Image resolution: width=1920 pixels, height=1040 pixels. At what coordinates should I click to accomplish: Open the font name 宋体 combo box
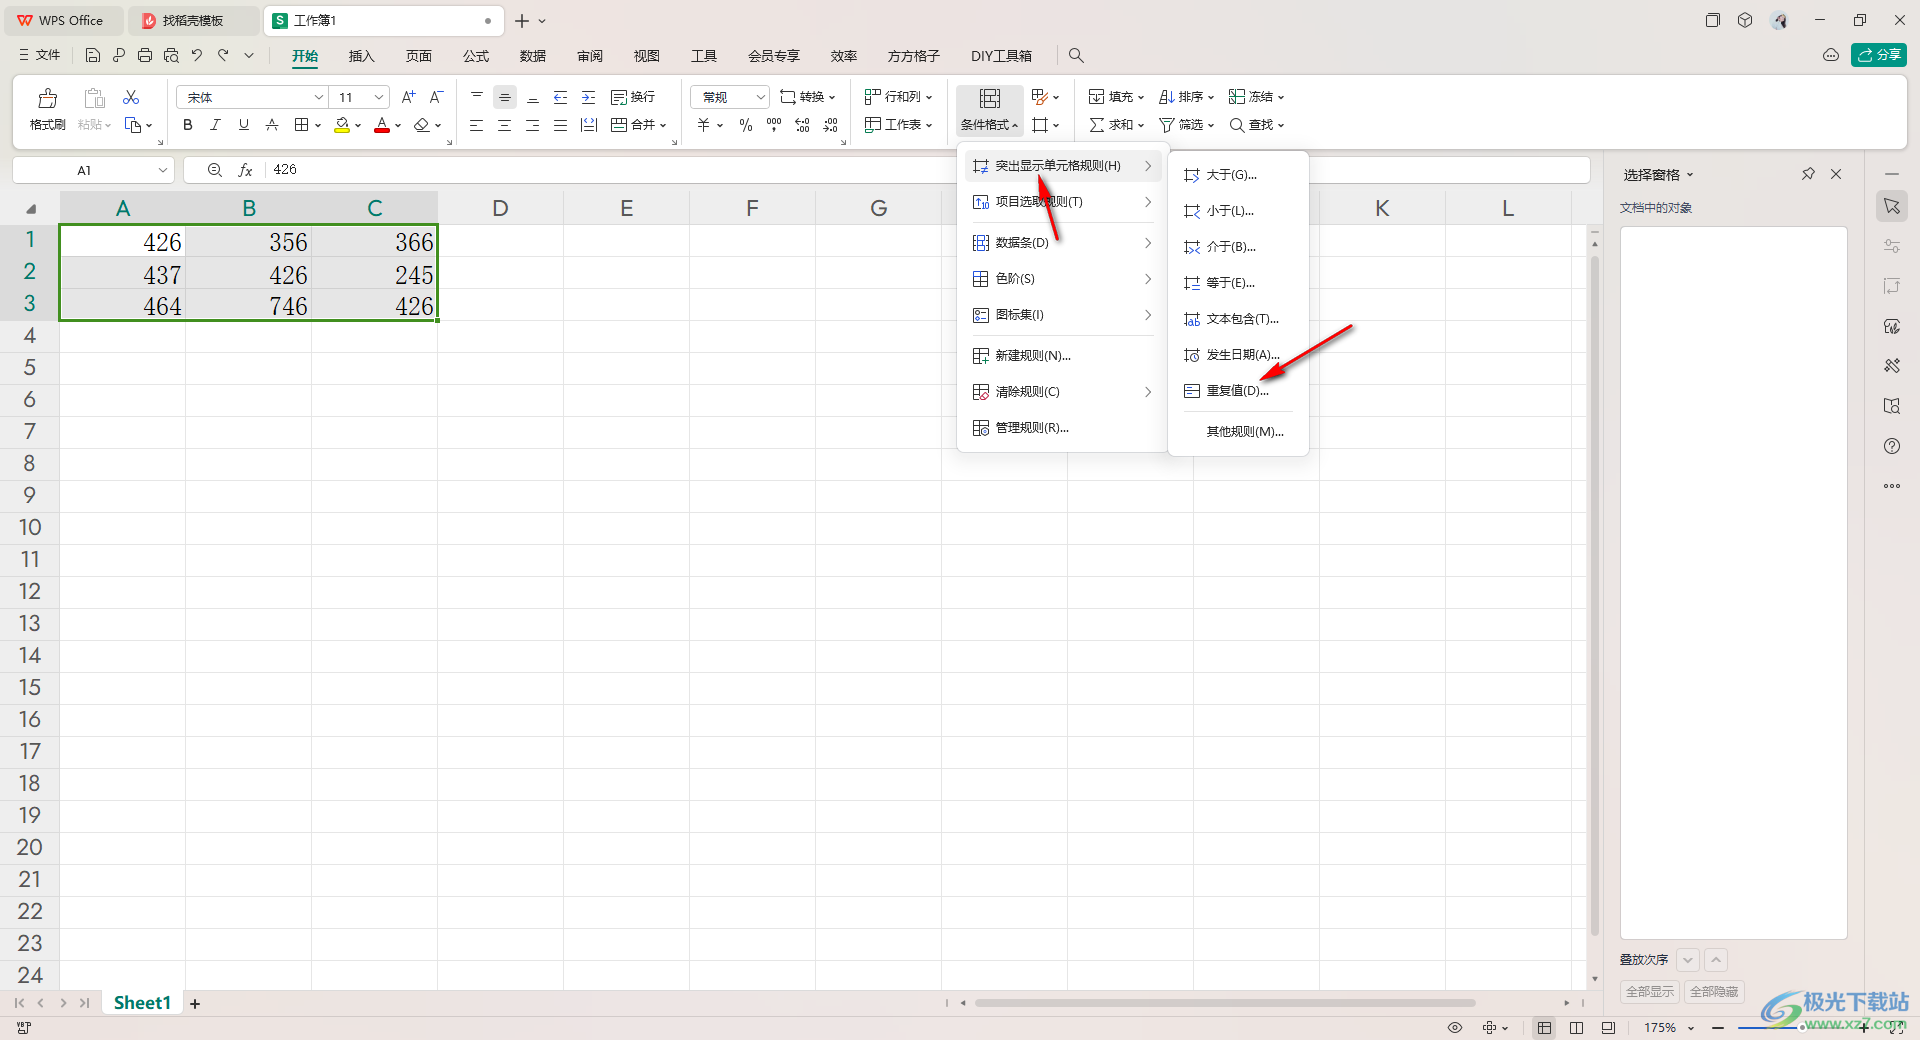click(253, 97)
